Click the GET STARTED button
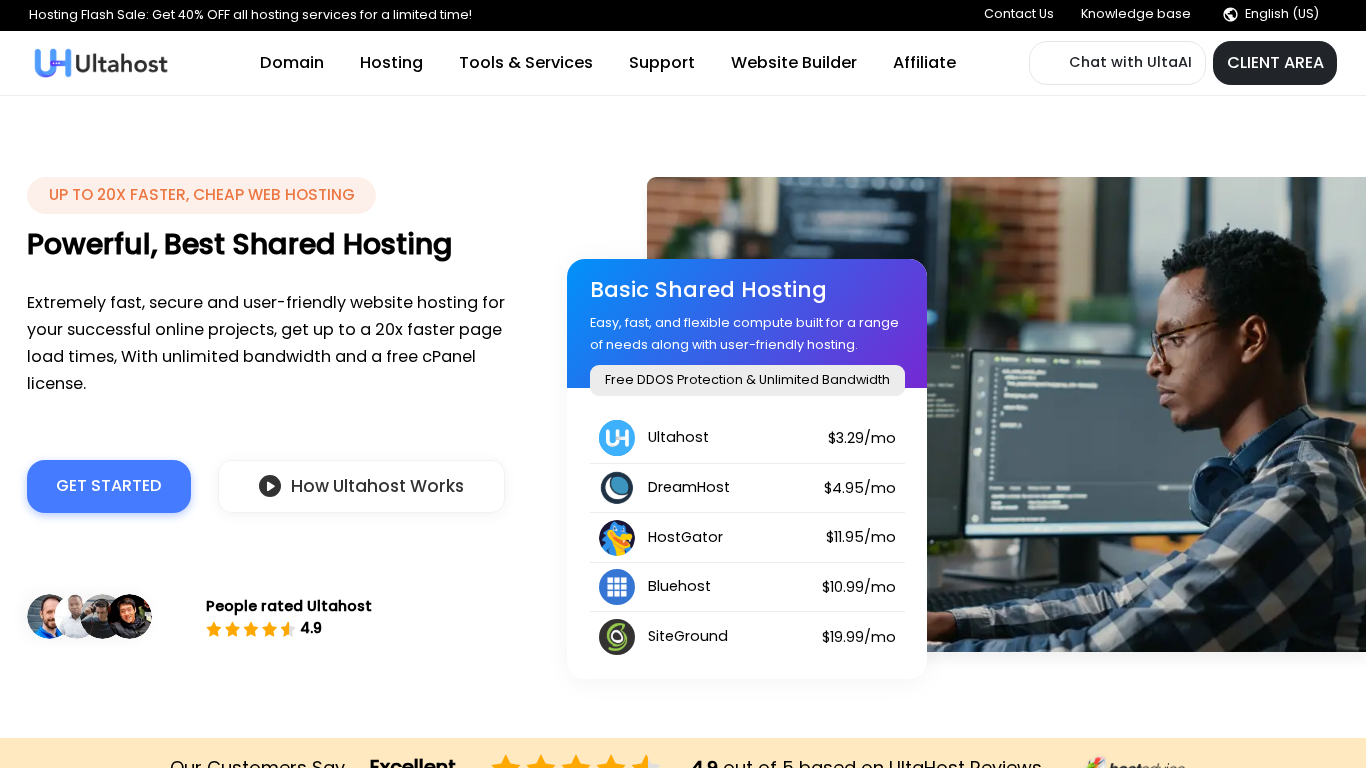Viewport: 1366px width, 768px height. (109, 486)
